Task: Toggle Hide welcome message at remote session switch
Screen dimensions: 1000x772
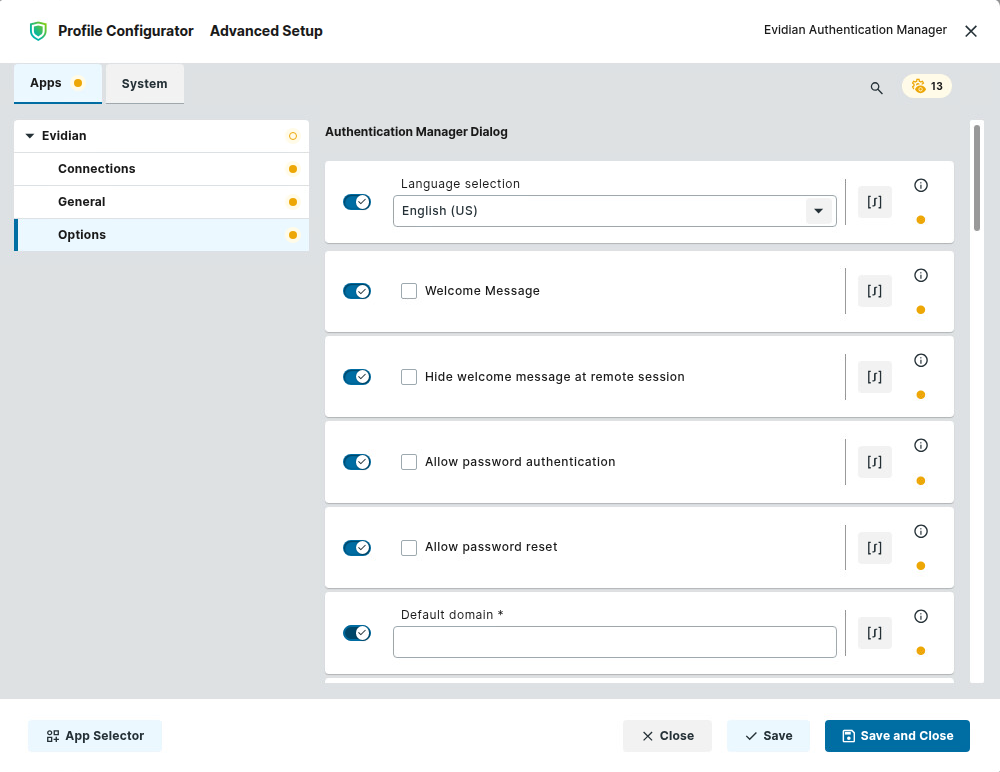Action: pos(357,376)
